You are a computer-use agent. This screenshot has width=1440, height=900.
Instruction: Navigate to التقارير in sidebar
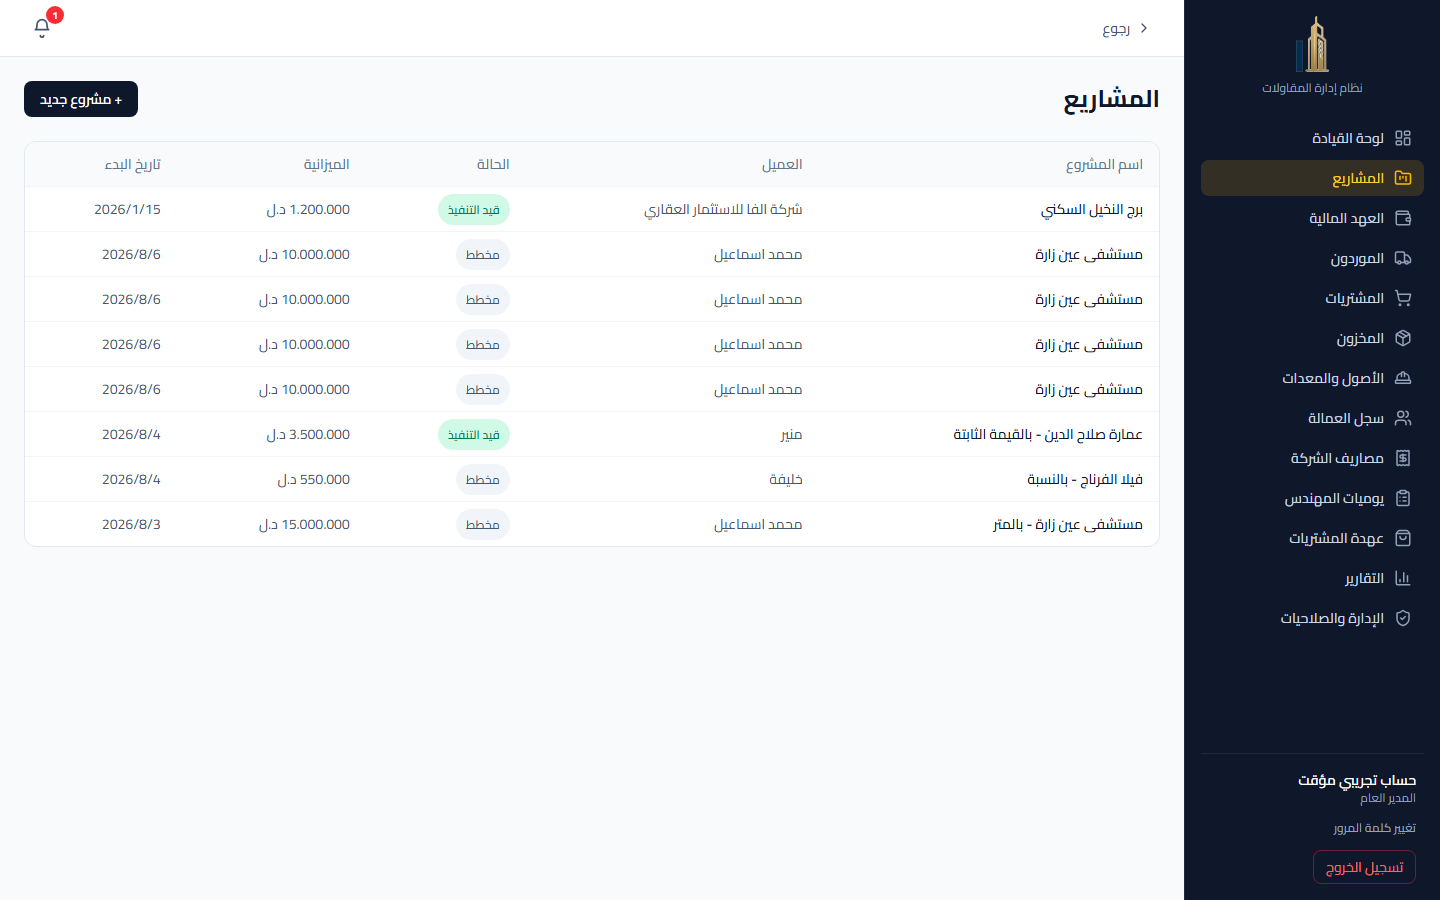pyautogui.click(x=1312, y=578)
